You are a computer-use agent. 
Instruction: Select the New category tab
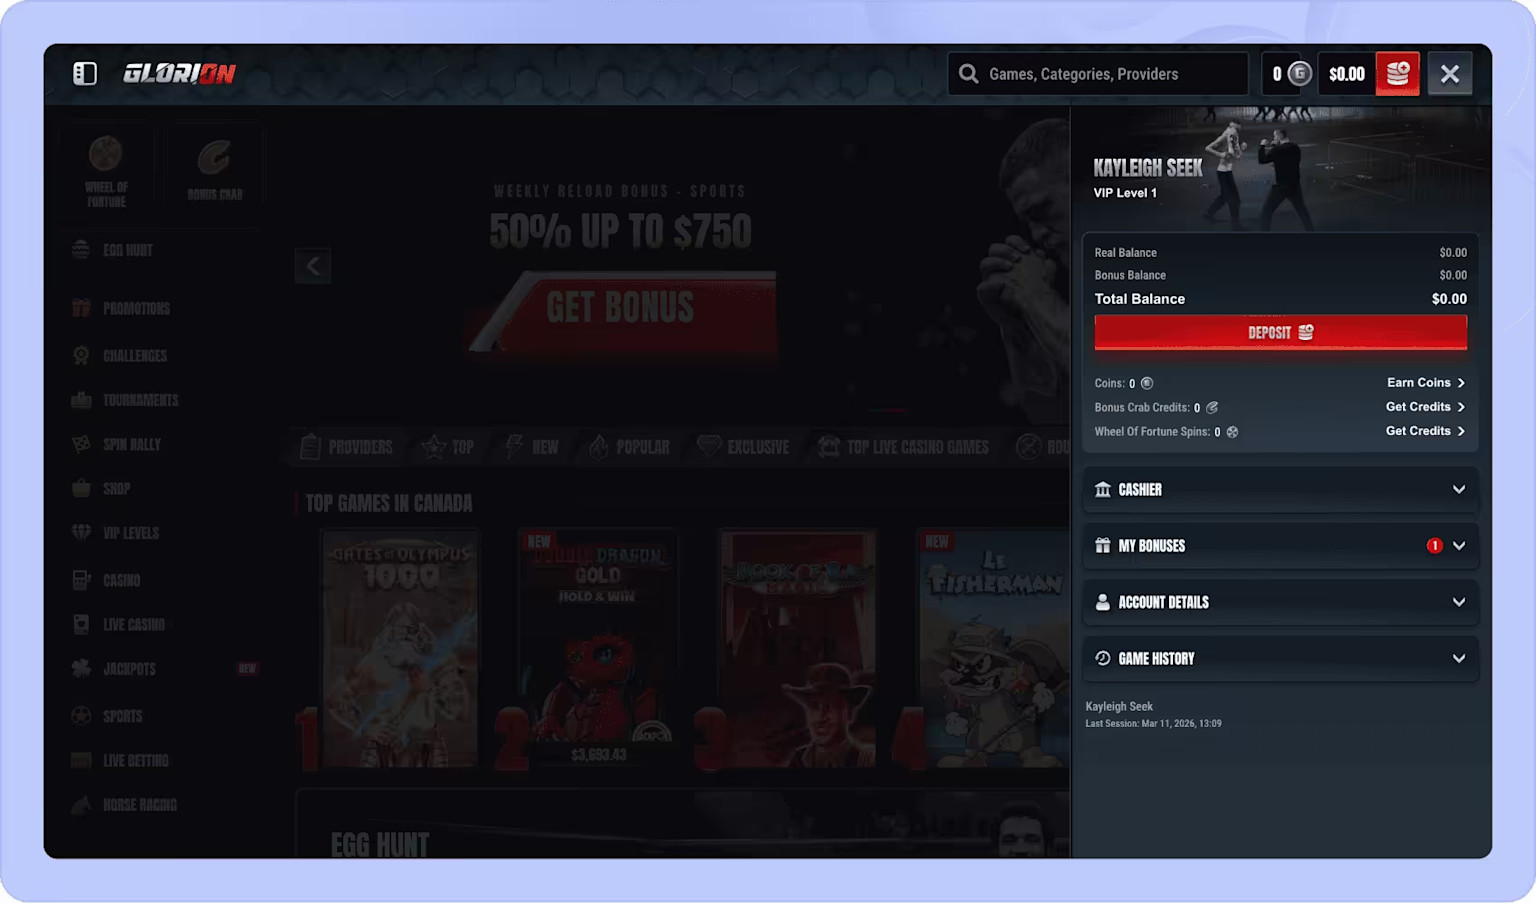(x=532, y=447)
